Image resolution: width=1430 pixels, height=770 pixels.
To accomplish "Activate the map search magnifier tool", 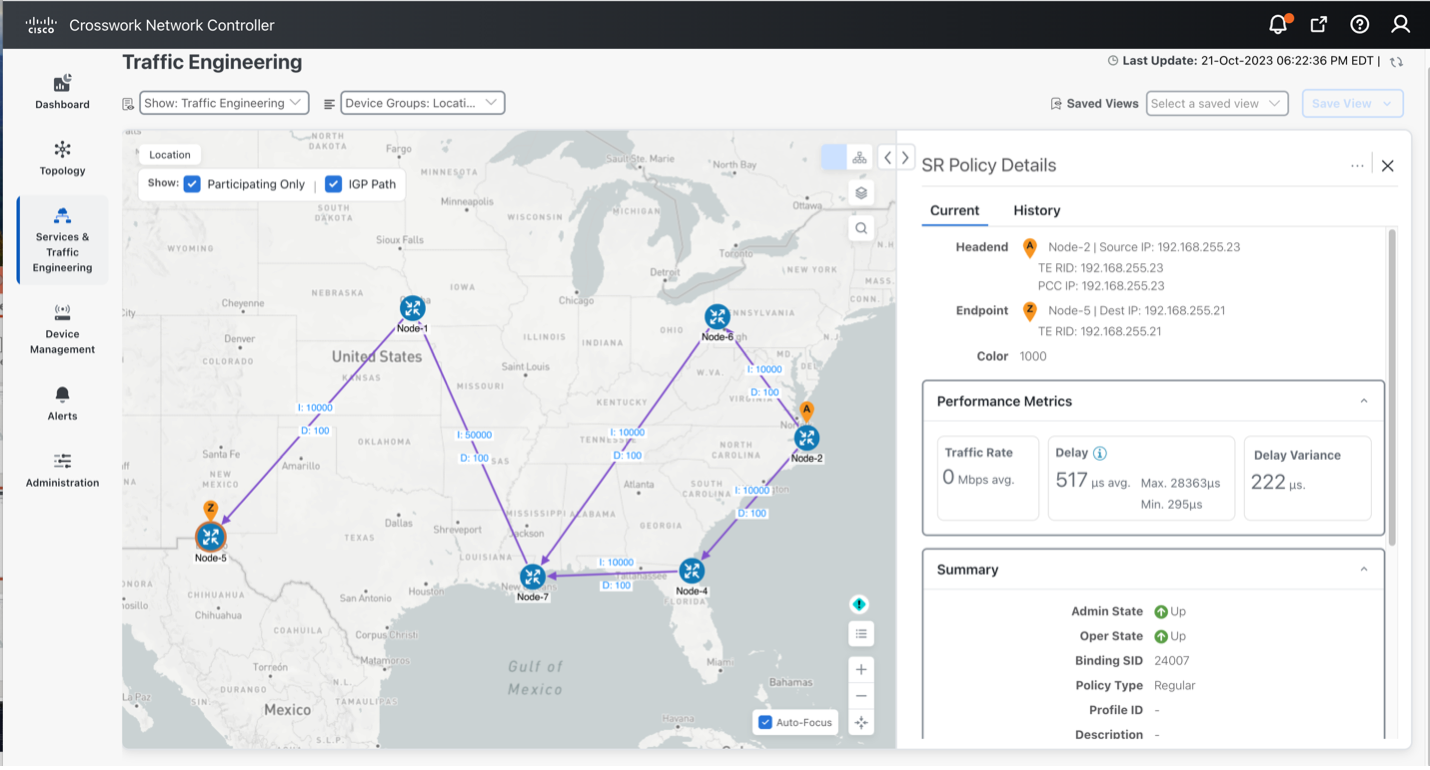I will coord(860,227).
